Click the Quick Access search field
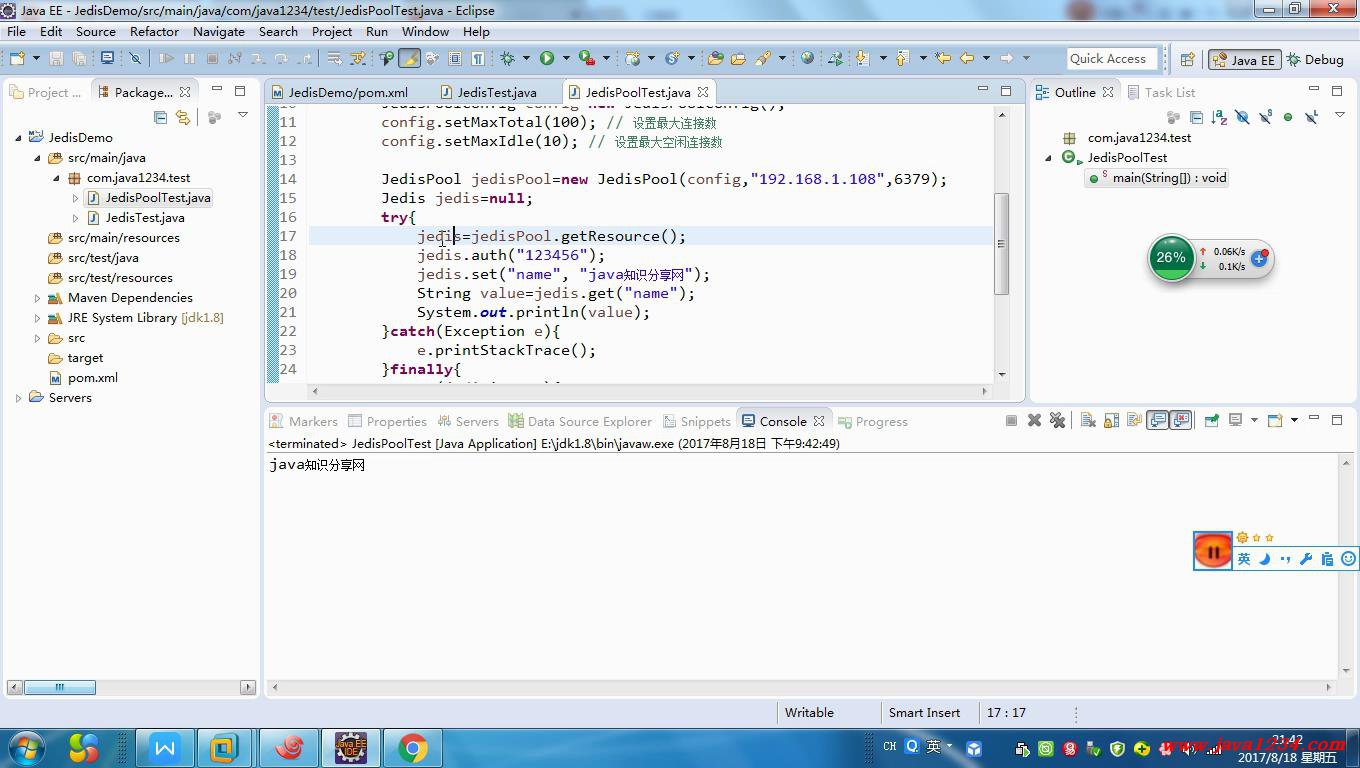 click(x=1112, y=59)
